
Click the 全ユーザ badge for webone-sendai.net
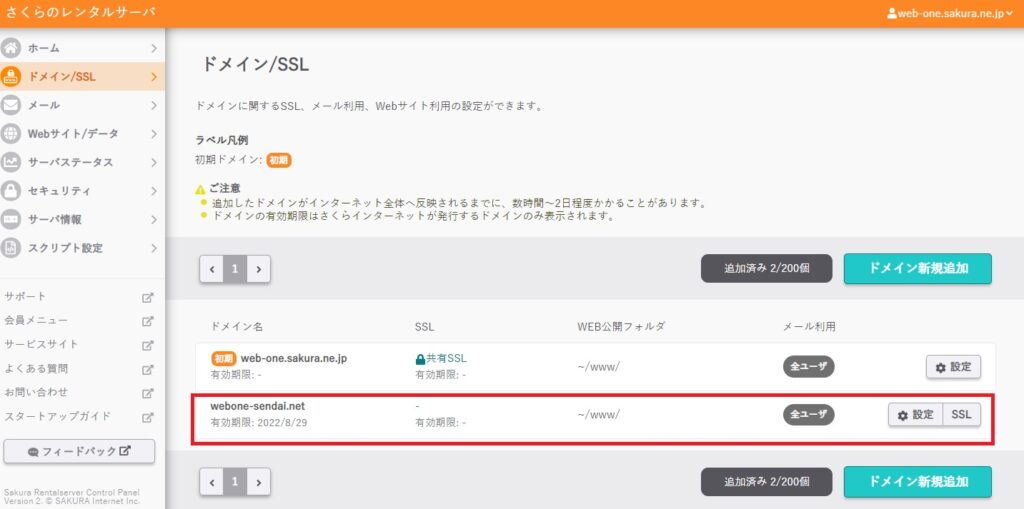[808, 415]
